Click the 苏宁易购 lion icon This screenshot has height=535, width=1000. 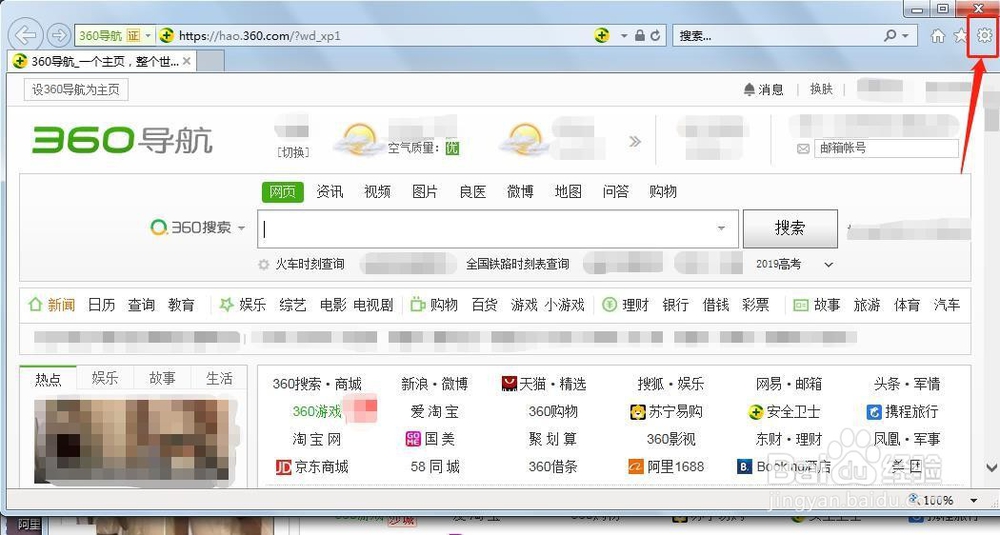click(637, 412)
